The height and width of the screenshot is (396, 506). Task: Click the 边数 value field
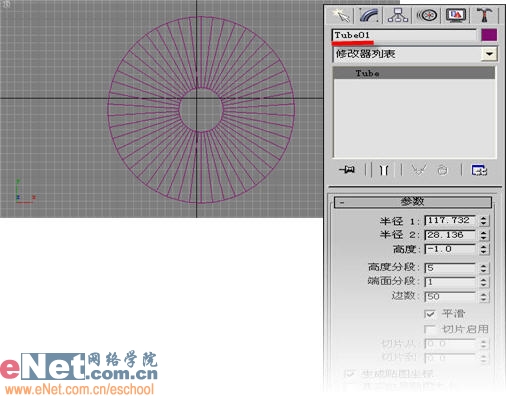click(x=450, y=296)
